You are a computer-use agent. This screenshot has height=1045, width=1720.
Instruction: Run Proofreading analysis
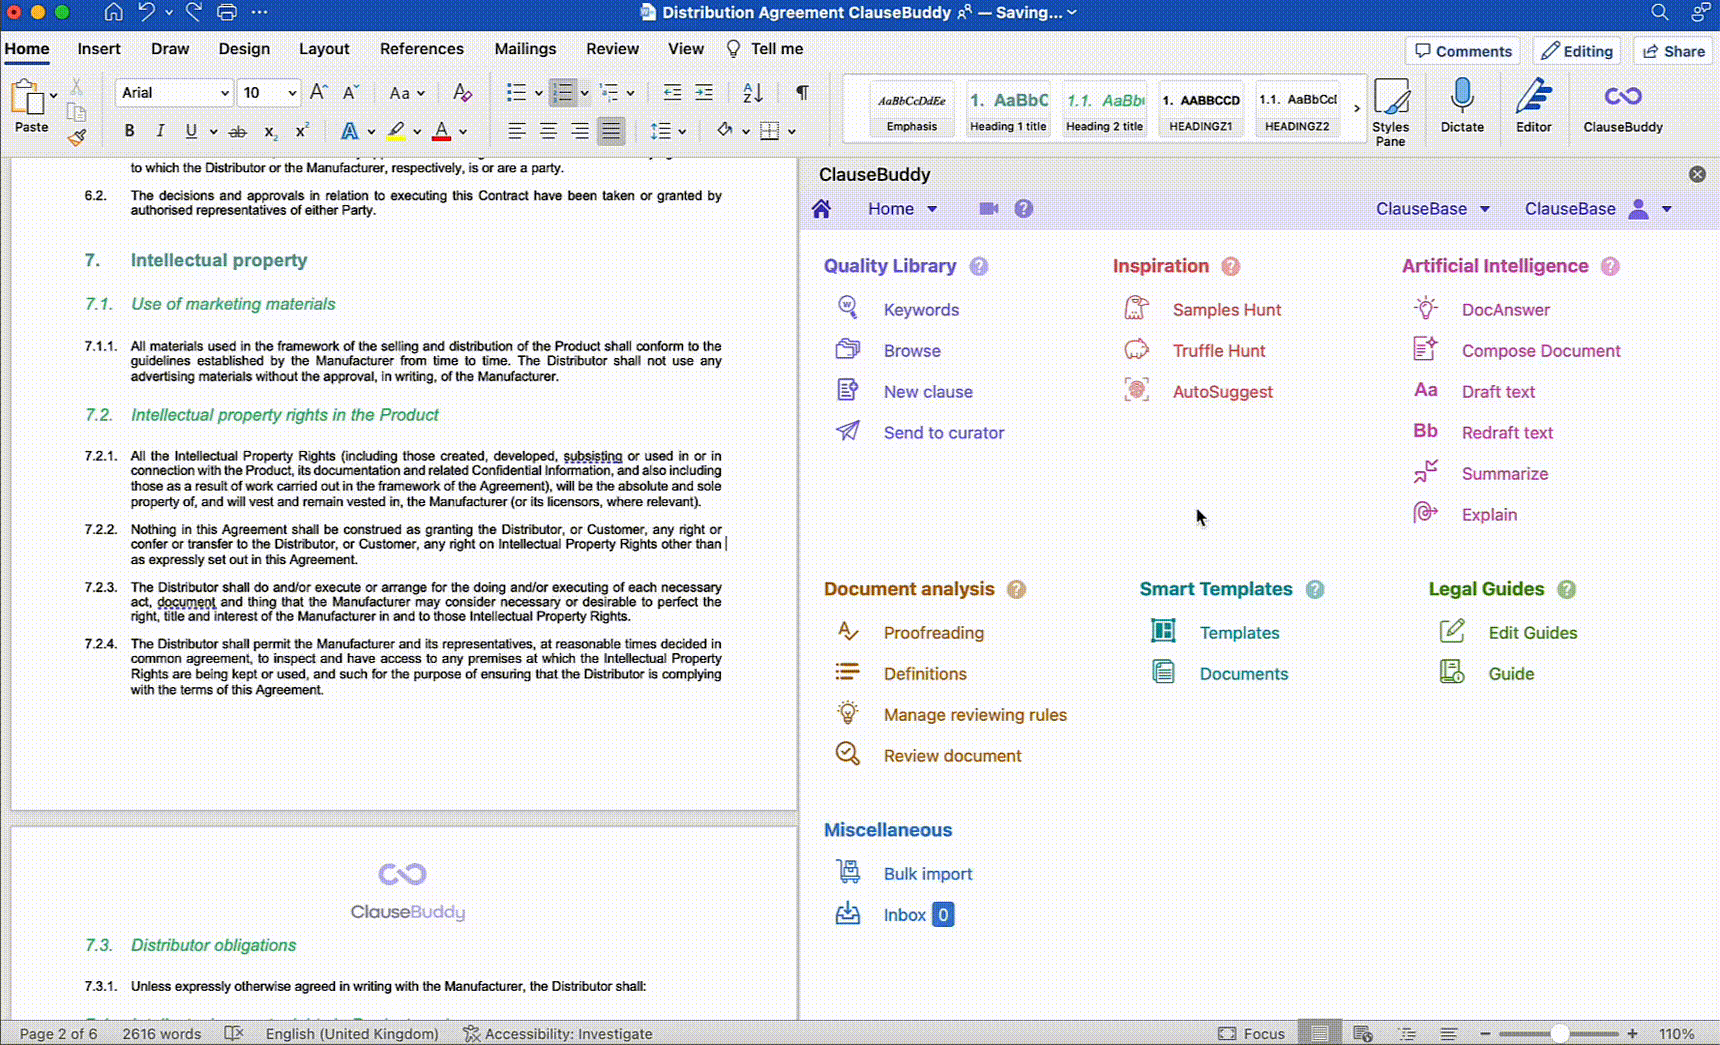pos(933,633)
